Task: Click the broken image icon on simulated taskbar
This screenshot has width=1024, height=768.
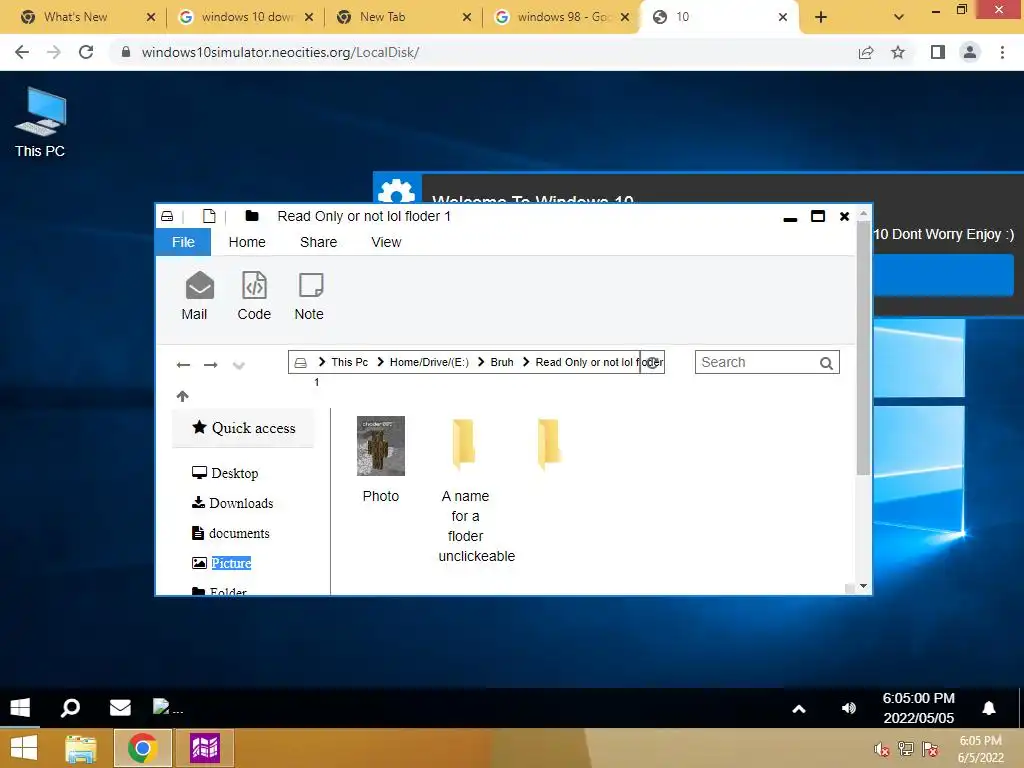Action: point(161,706)
